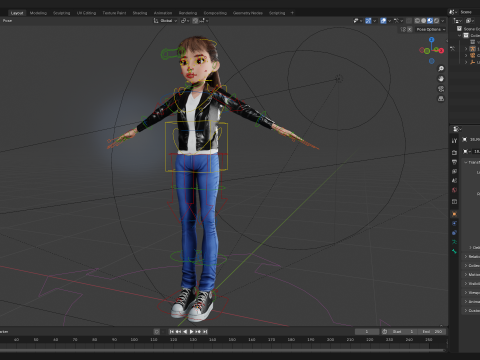Toggle viewport gizmos display

coord(368,21)
